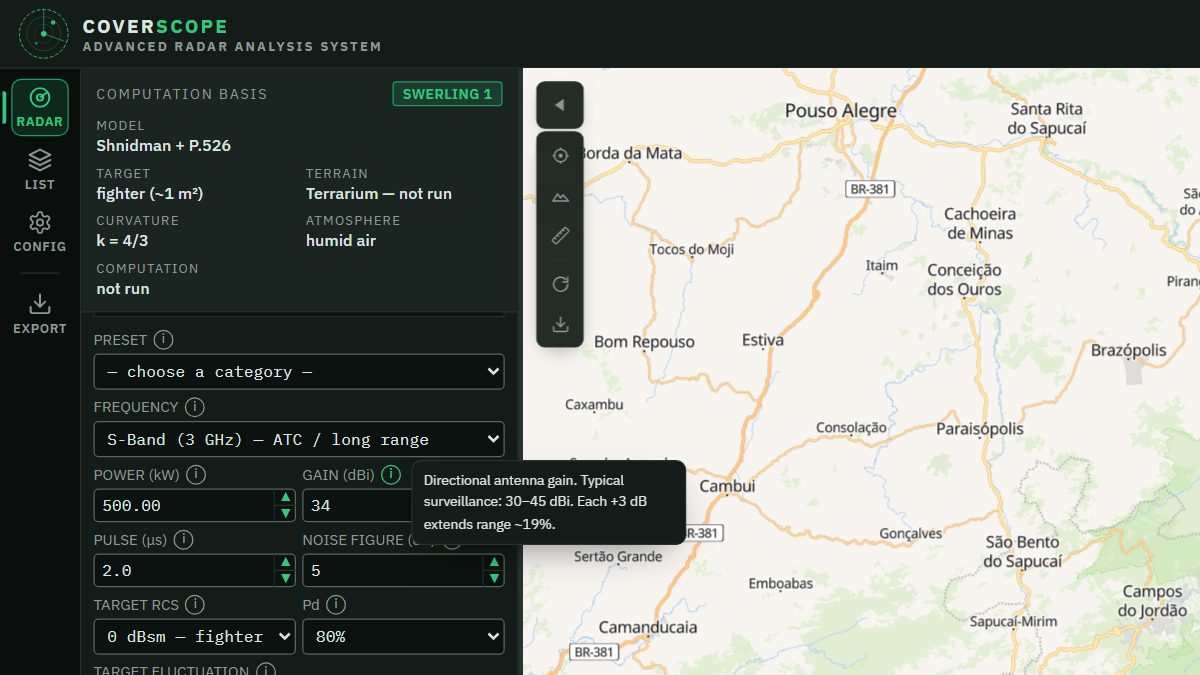Screen dimensions: 1200x675
Task: Click the locate target crosshair map tool
Action: coord(560,156)
